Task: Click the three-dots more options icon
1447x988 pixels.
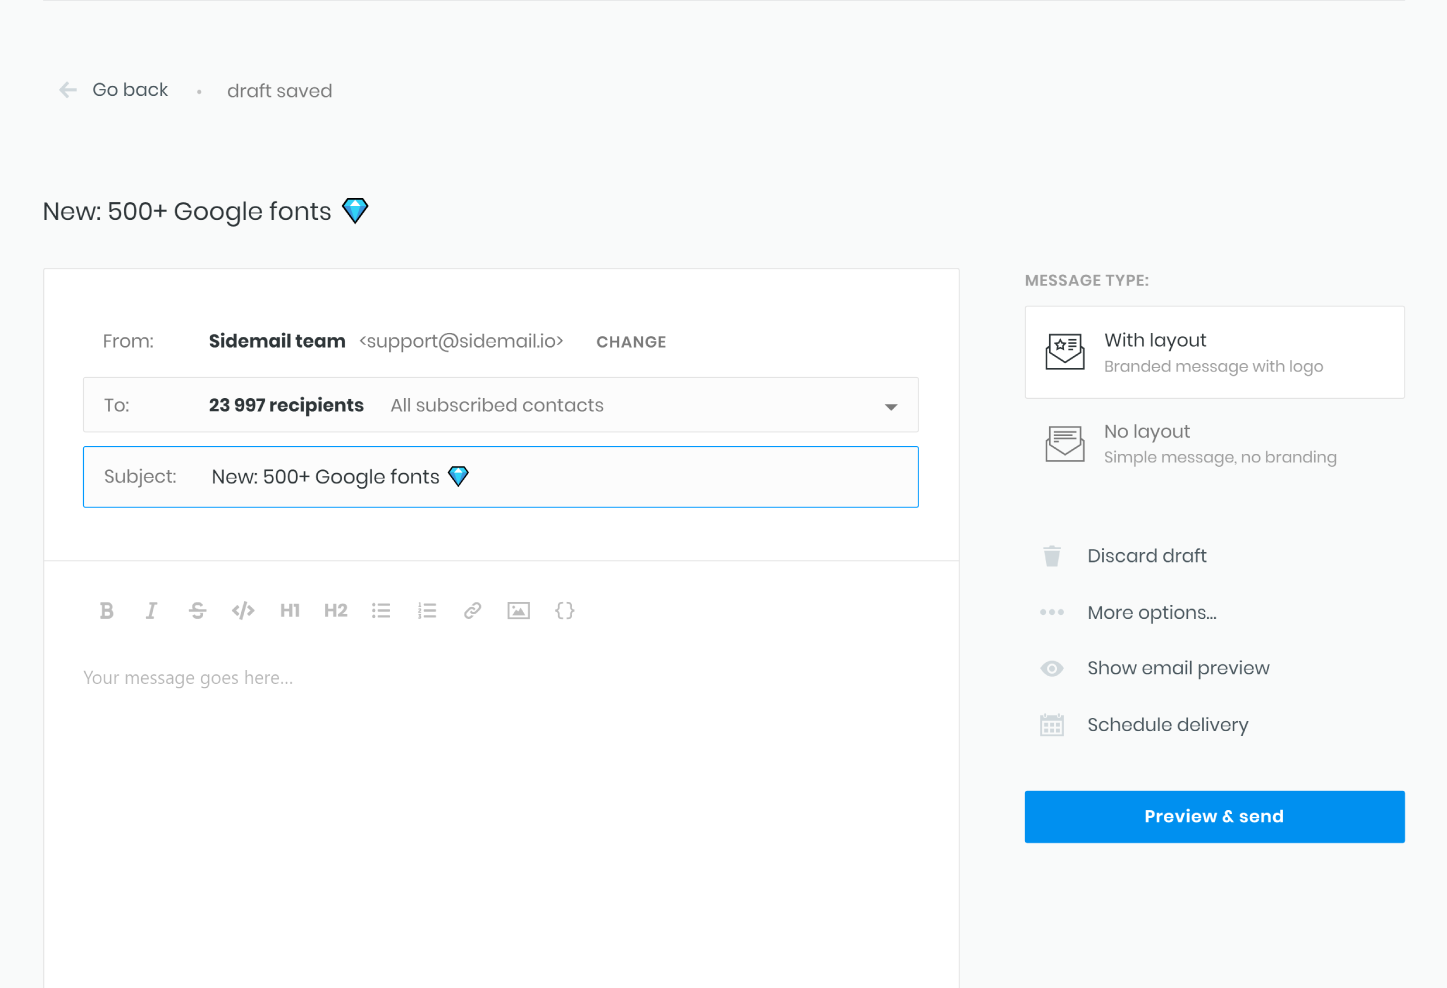Action: [x=1052, y=612]
